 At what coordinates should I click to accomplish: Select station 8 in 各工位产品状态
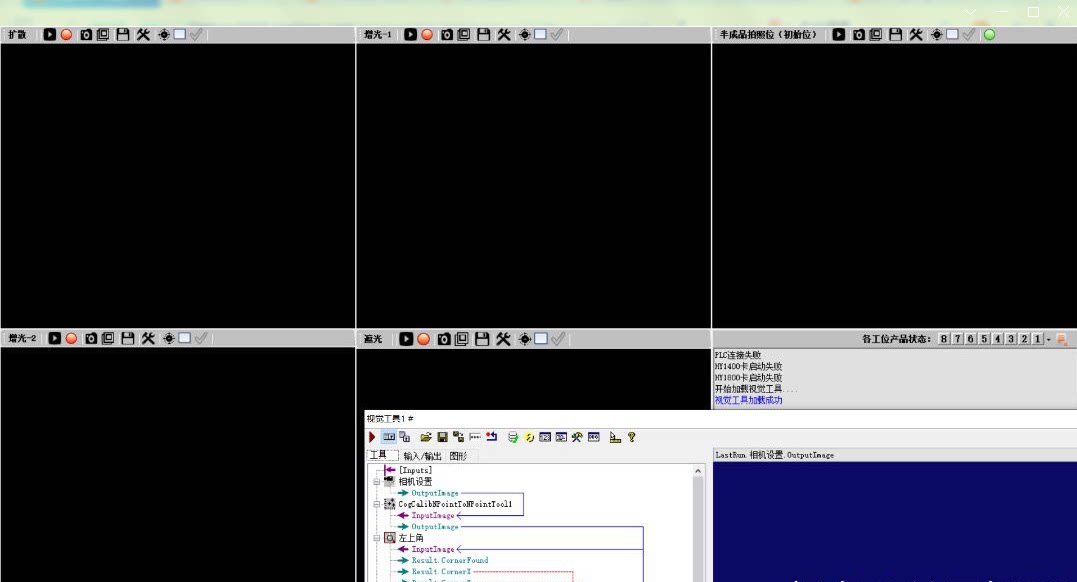(944, 339)
